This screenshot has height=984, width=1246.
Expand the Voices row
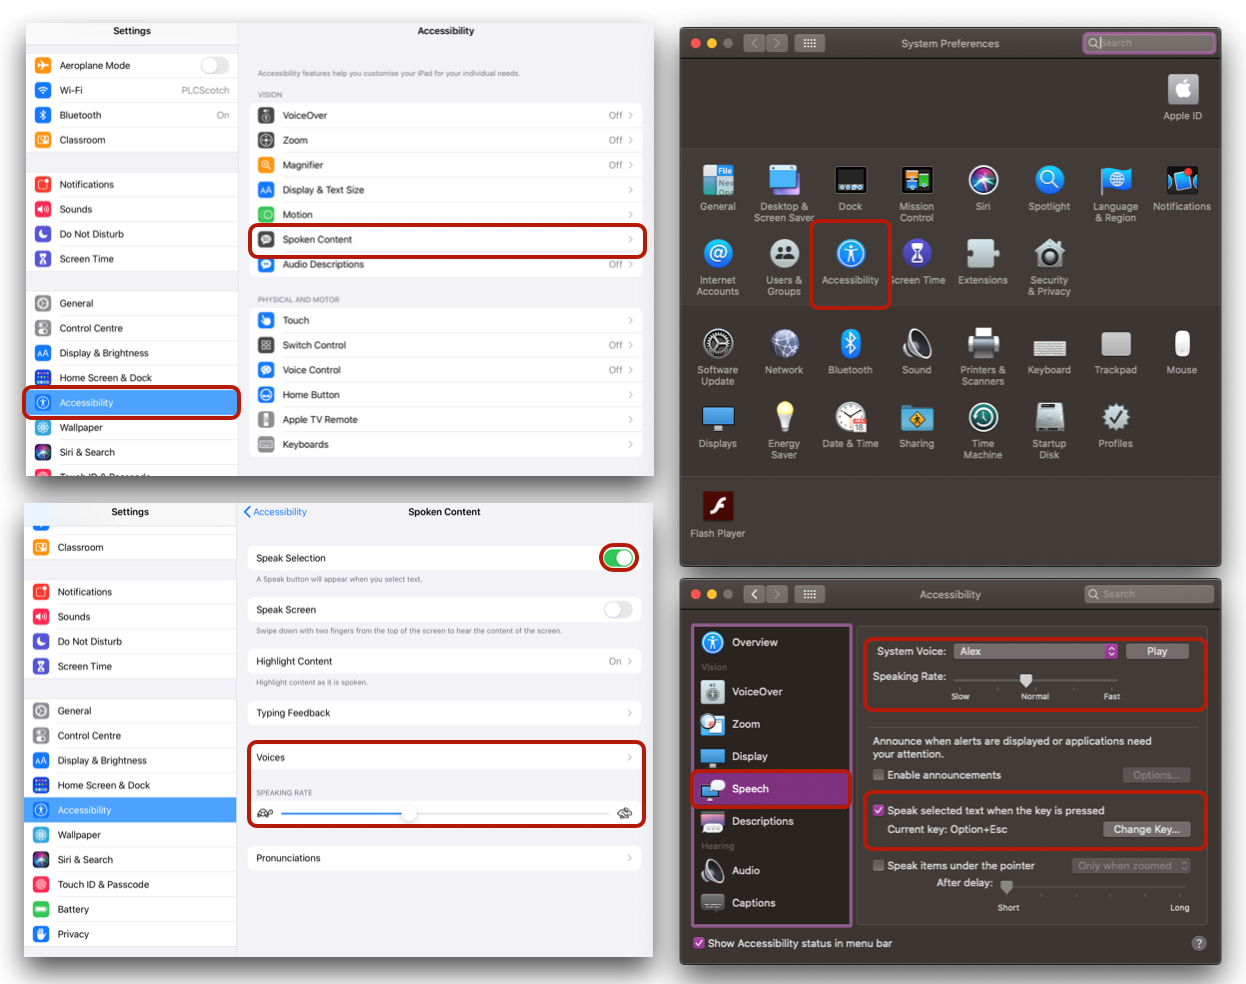pos(445,757)
